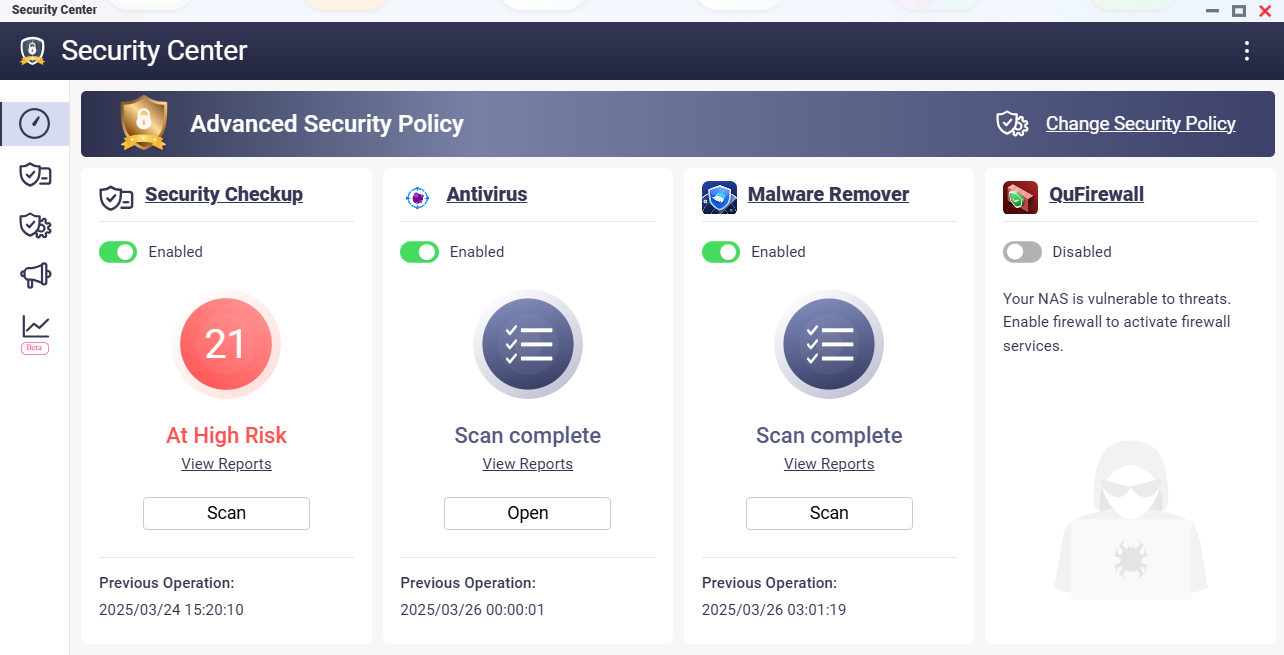The width and height of the screenshot is (1284, 655).
Task: Open the Change Security Policy link
Action: point(1140,123)
